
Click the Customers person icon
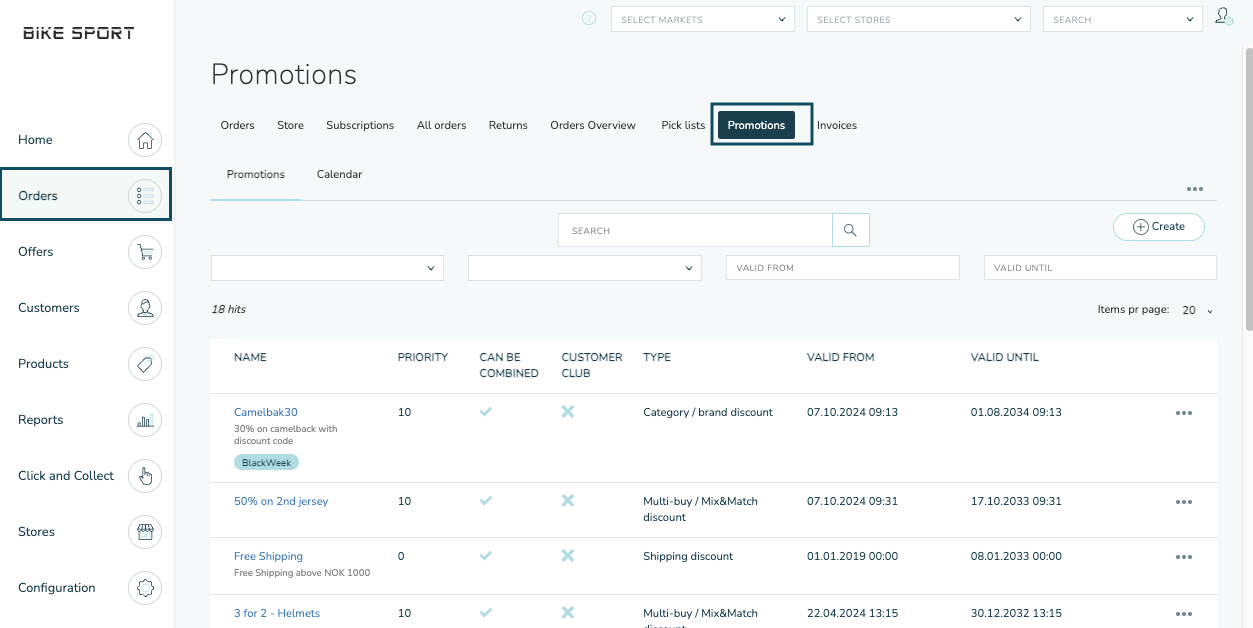pos(145,308)
